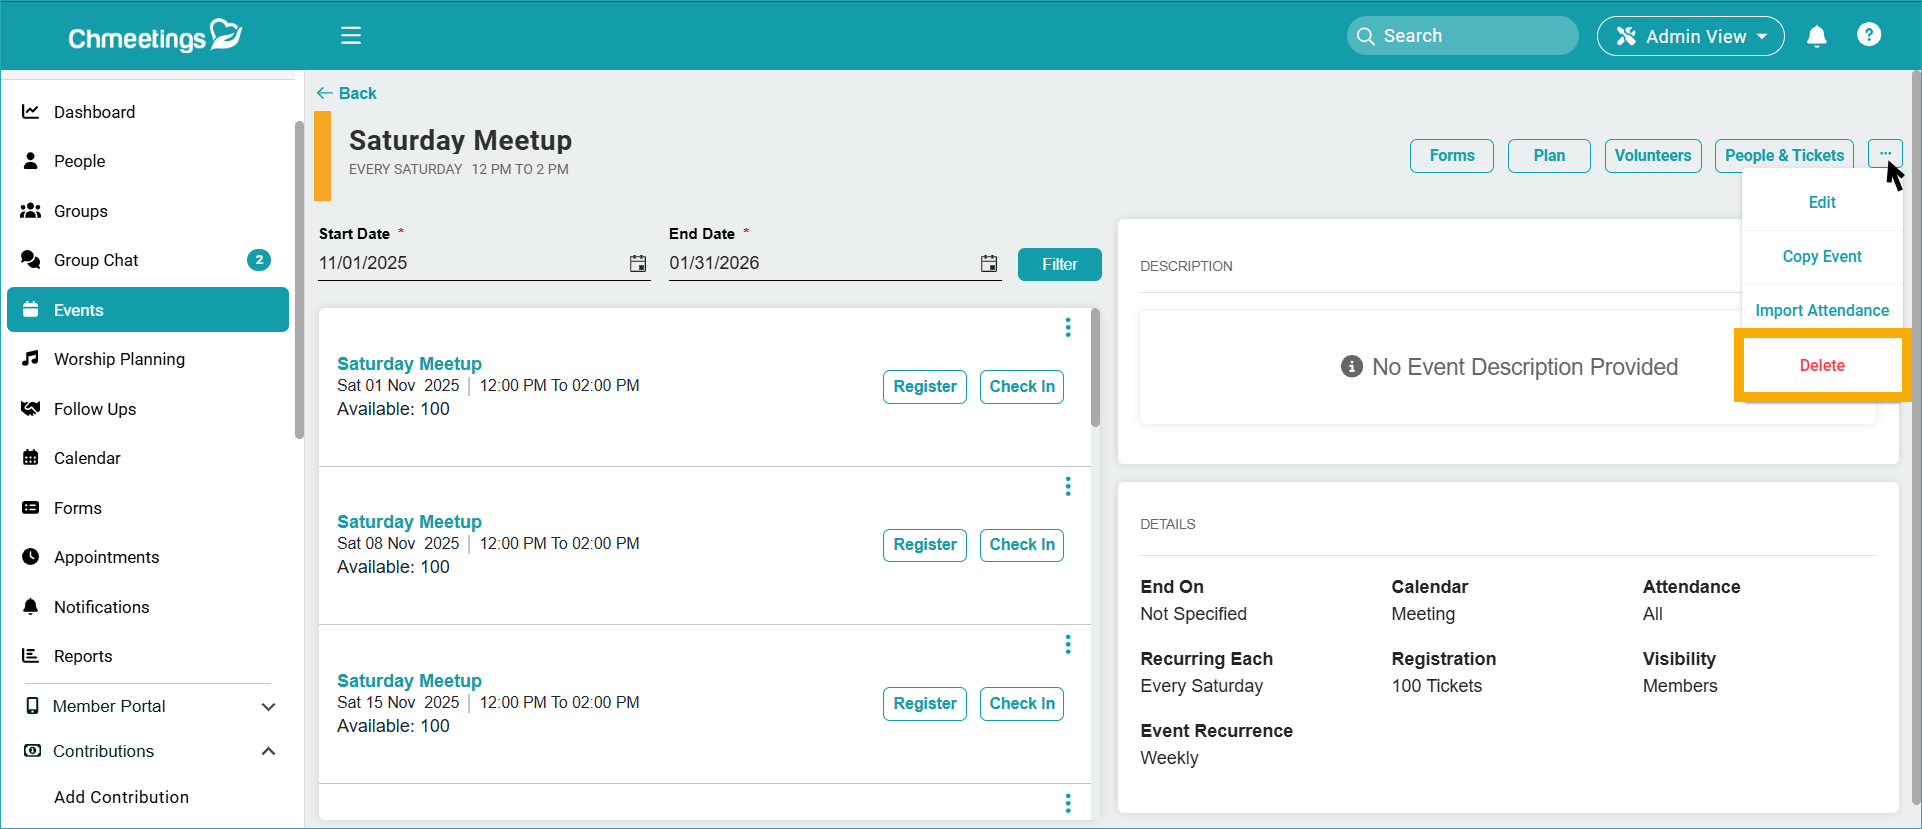The image size is (1922, 829).
Task: Open the People & Tickets page
Action: point(1783,156)
